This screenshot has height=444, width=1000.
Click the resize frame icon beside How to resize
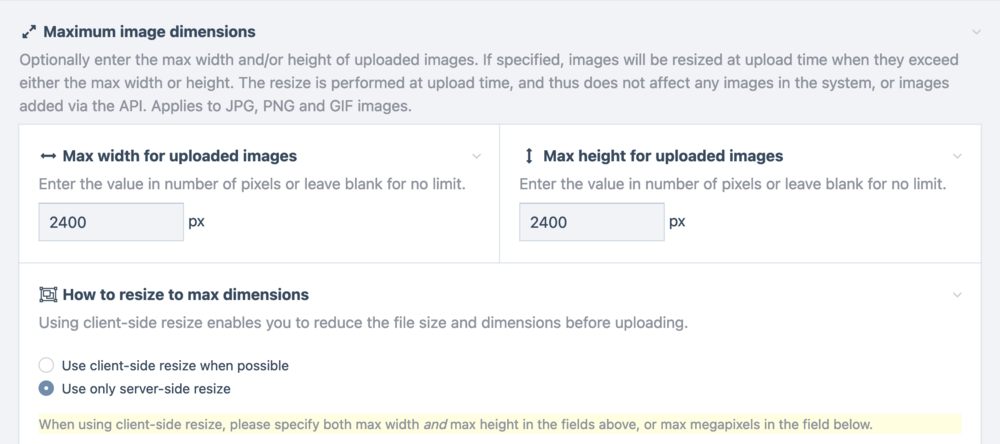click(47, 295)
